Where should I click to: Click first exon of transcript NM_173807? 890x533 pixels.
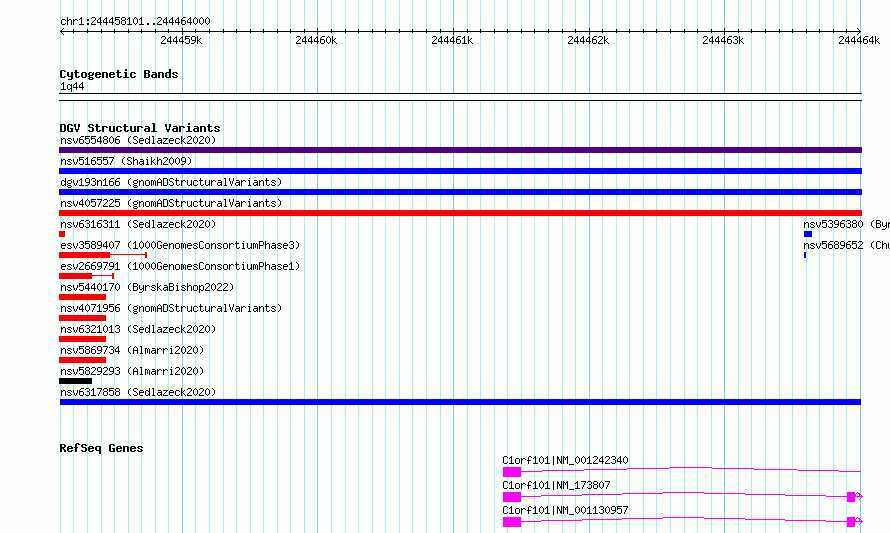511,497
